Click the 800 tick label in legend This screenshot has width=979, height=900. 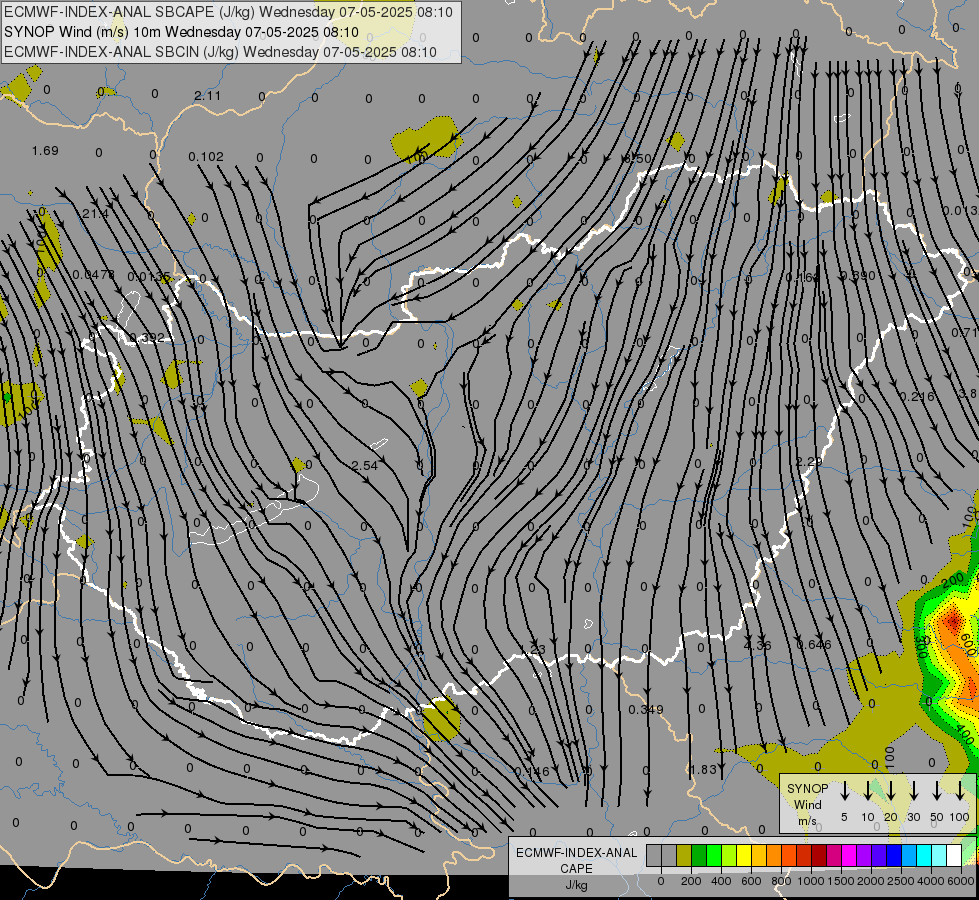[x=781, y=881]
